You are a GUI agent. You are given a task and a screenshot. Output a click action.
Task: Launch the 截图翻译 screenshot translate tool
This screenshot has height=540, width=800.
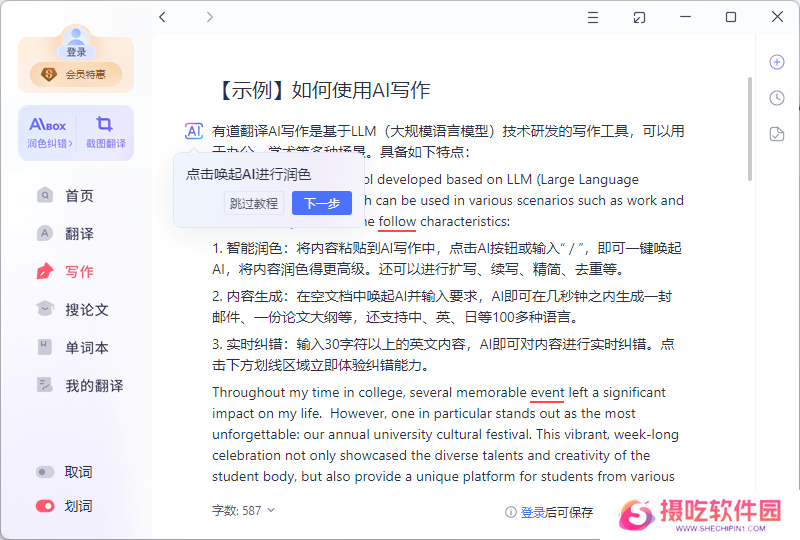pos(104,133)
